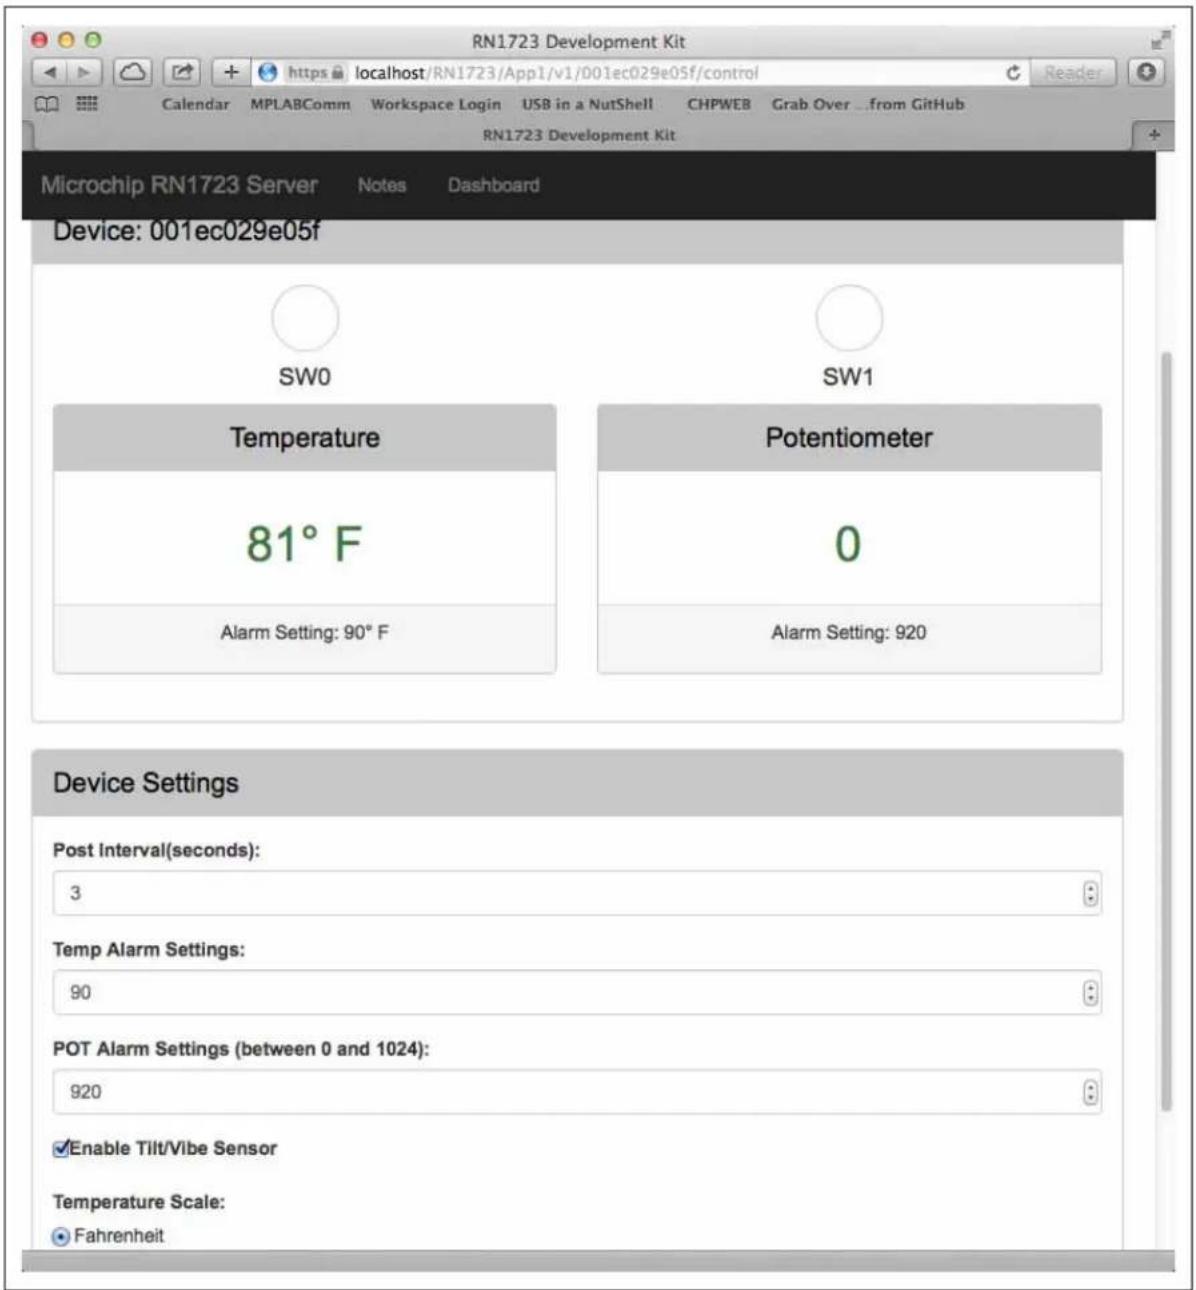The height and width of the screenshot is (1290, 1196).
Task: Click the address bar URL field
Action: pos(640,73)
